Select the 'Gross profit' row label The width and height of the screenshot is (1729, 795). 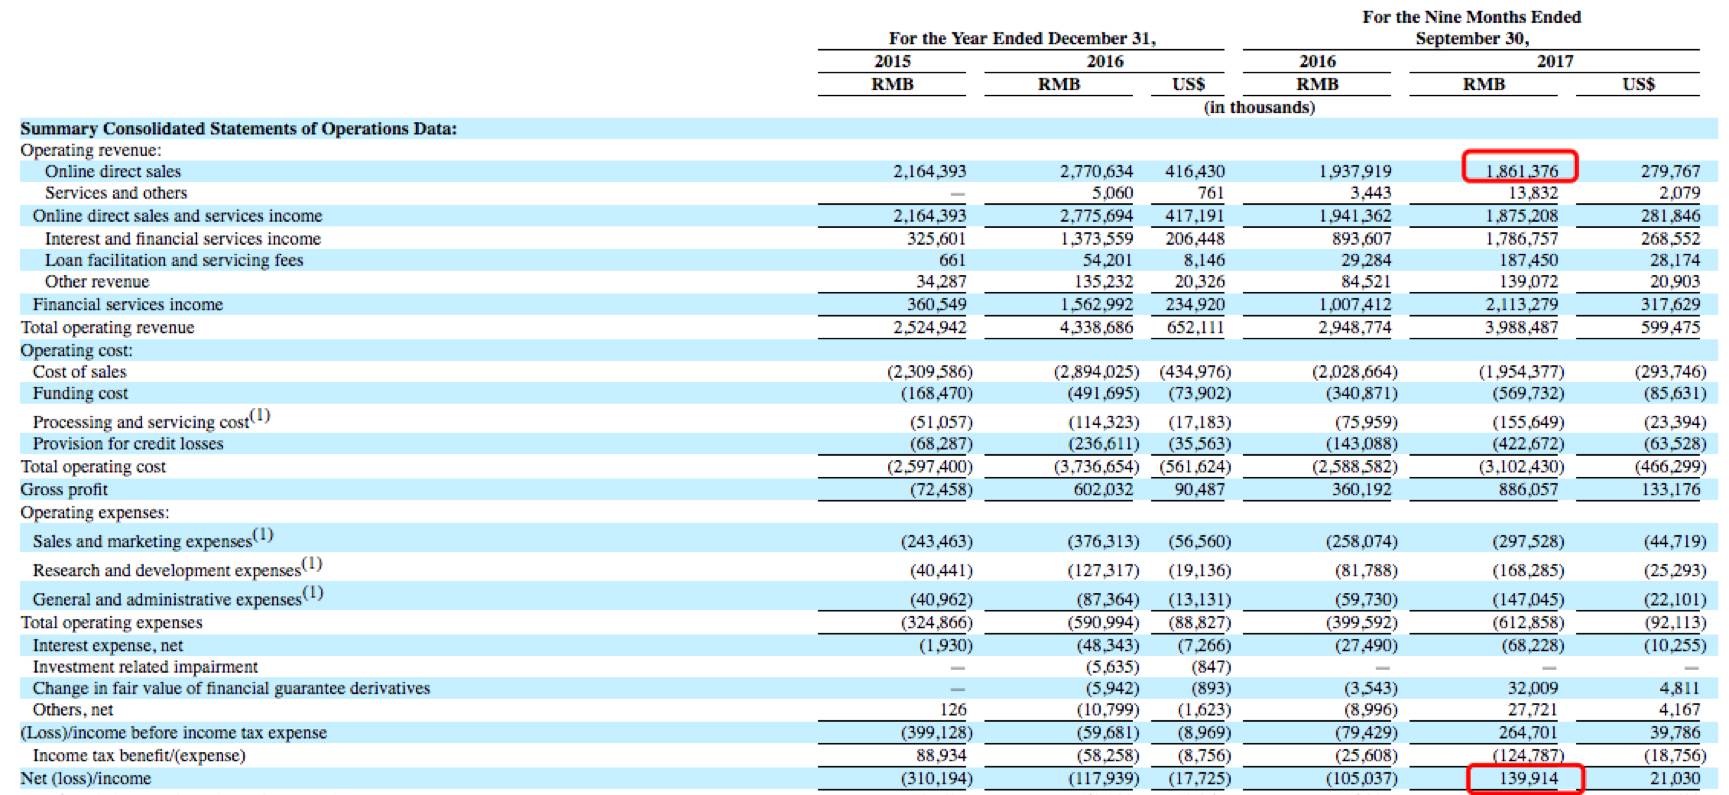(64, 489)
